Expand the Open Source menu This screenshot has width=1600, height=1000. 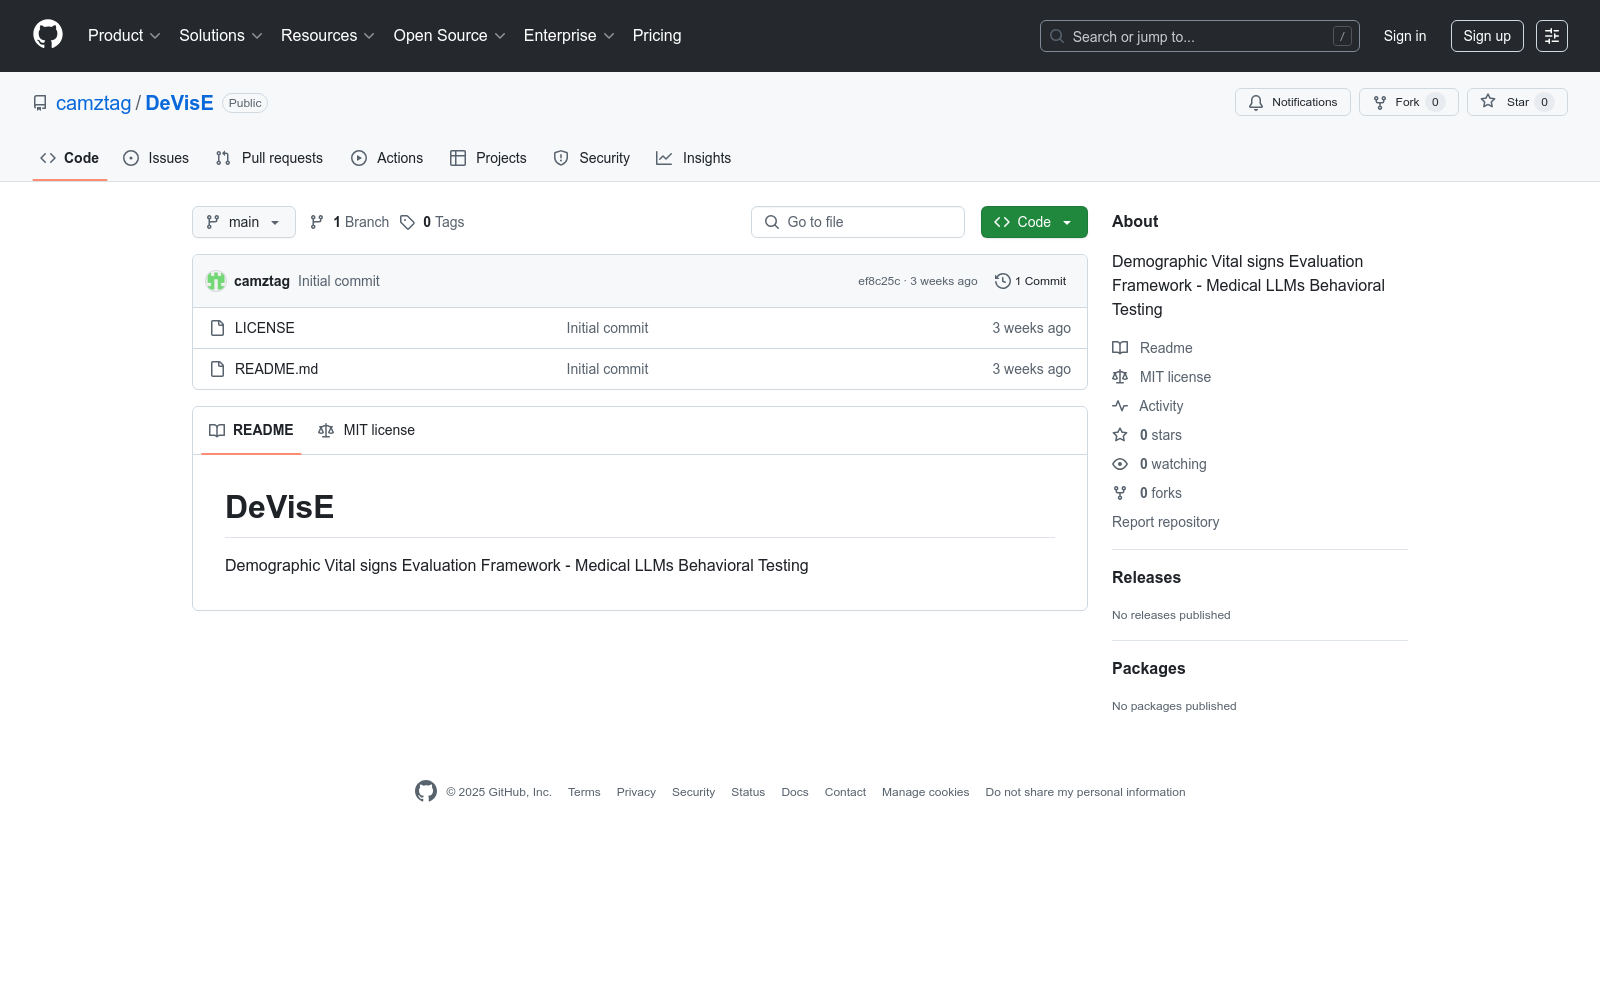pos(449,36)
